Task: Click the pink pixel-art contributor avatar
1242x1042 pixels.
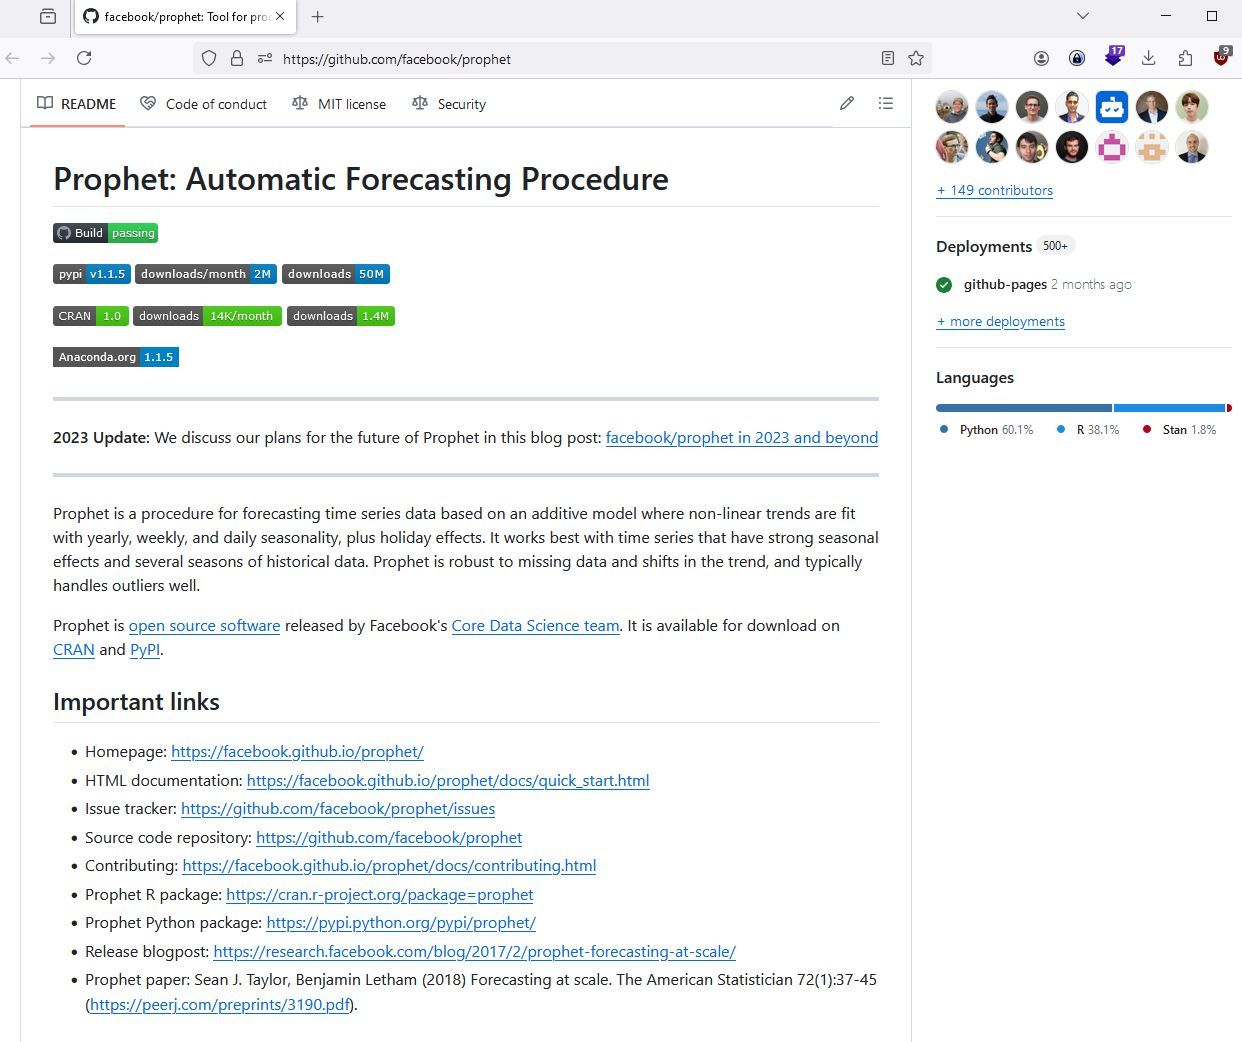Action: coord(1112,147)
